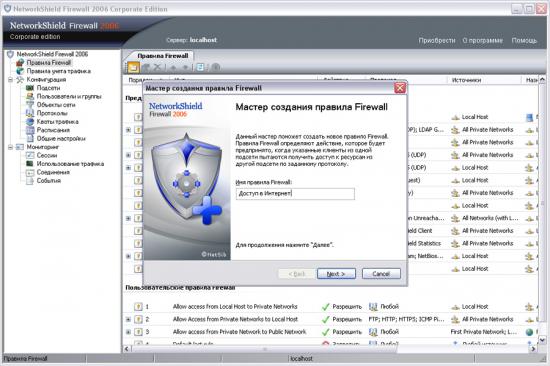Open the Сессии monitoring node
Viewport: 550px width, 366px height.
coord(47,155)
